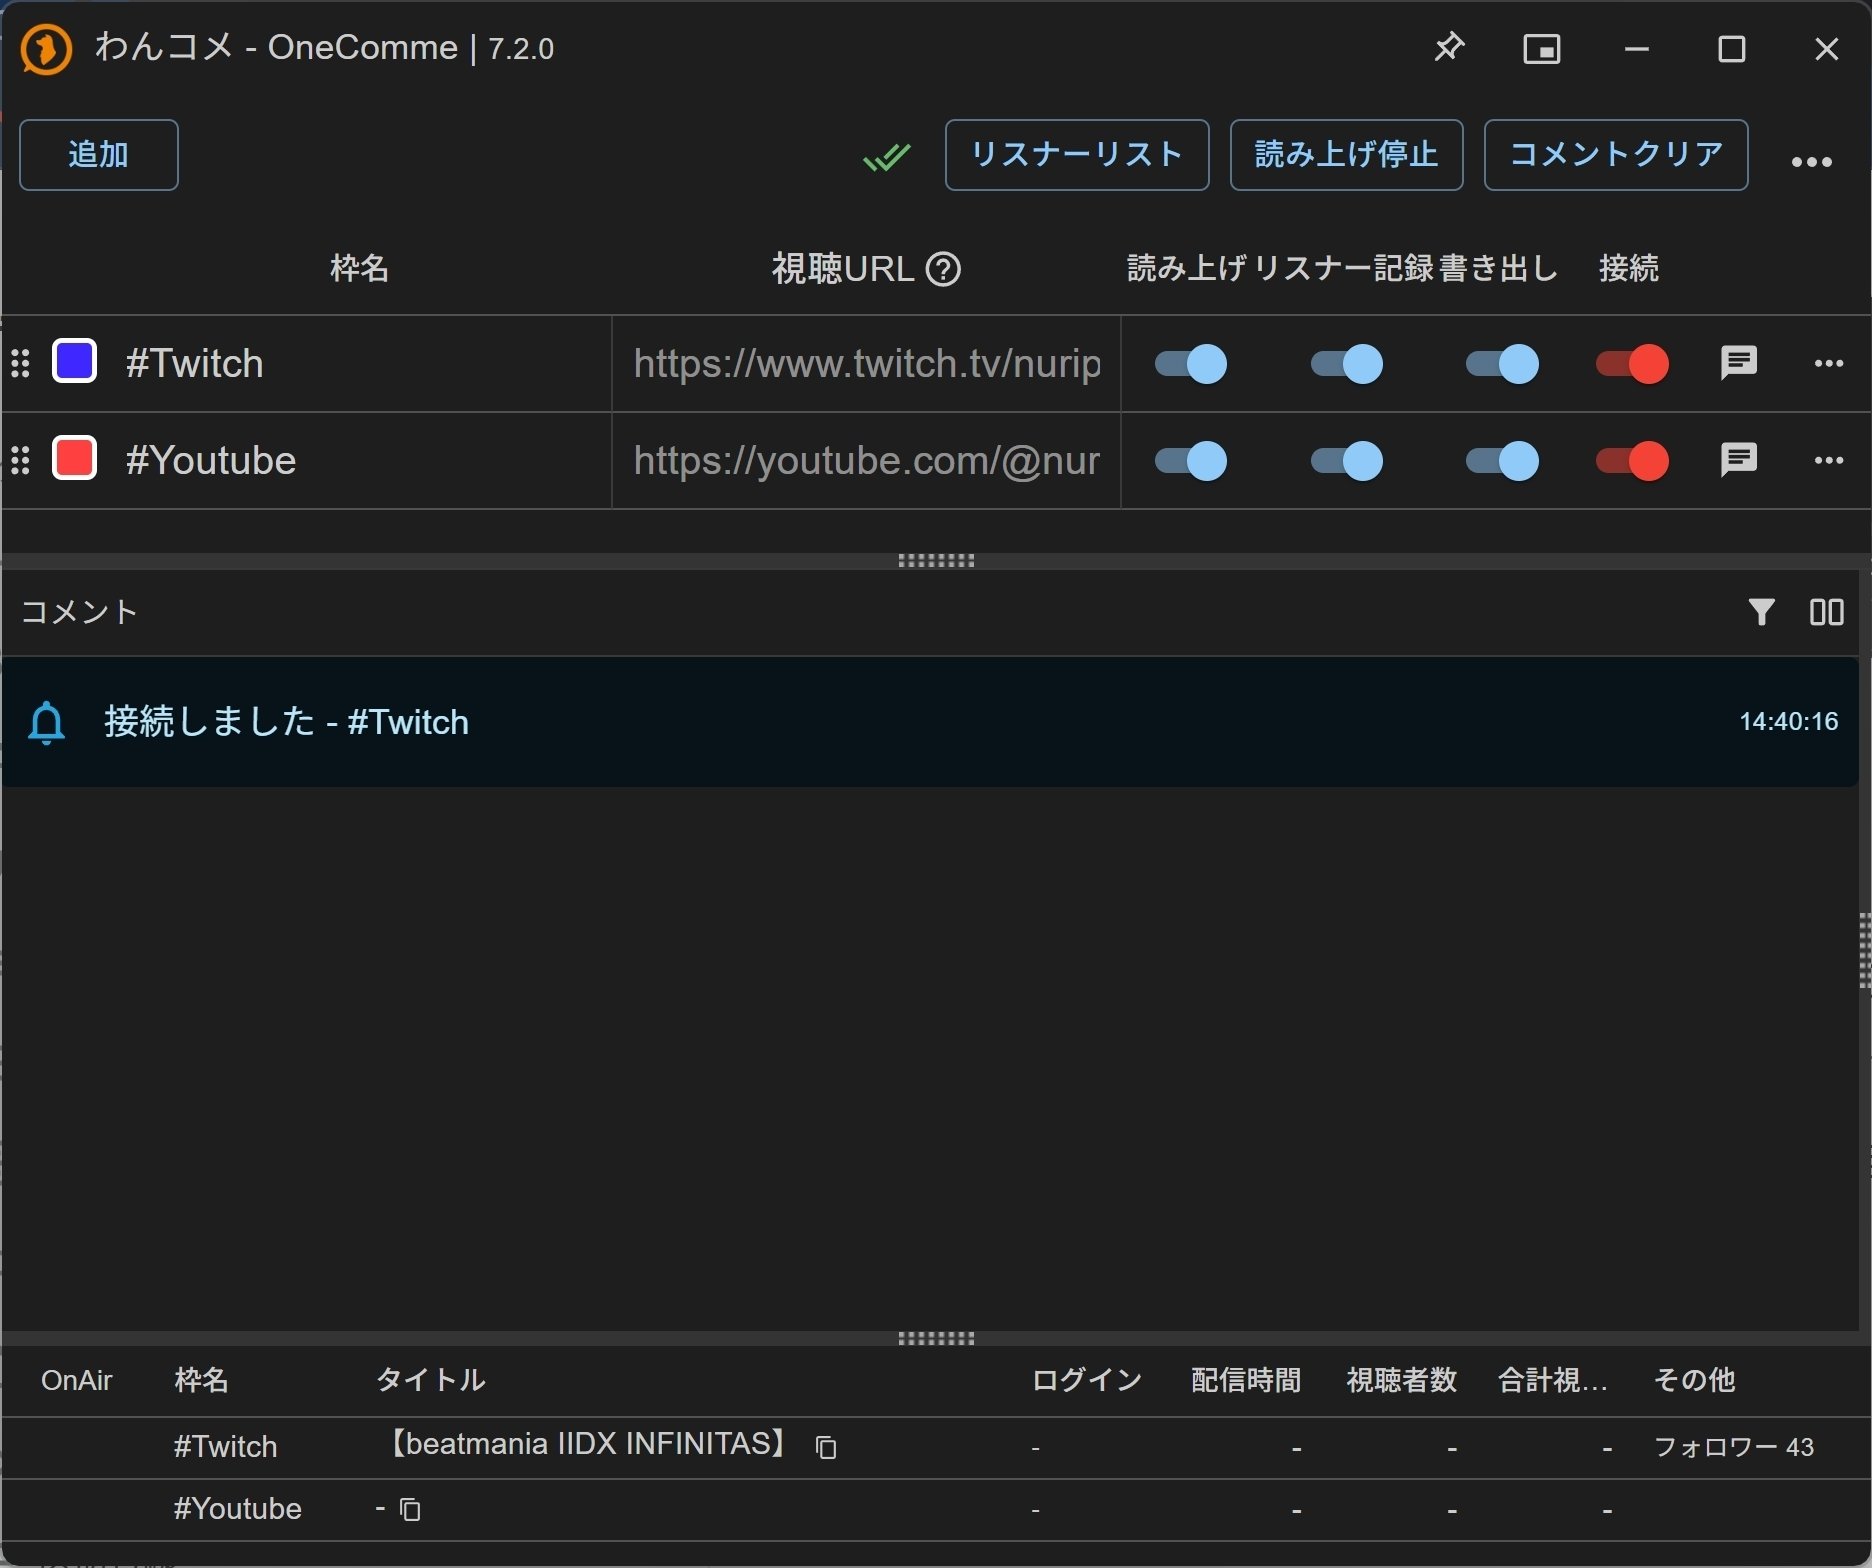Screen dimensions: 1872x1568
Task: Open the top toolbar more options menu
Action: click(x=1811, y=162)
